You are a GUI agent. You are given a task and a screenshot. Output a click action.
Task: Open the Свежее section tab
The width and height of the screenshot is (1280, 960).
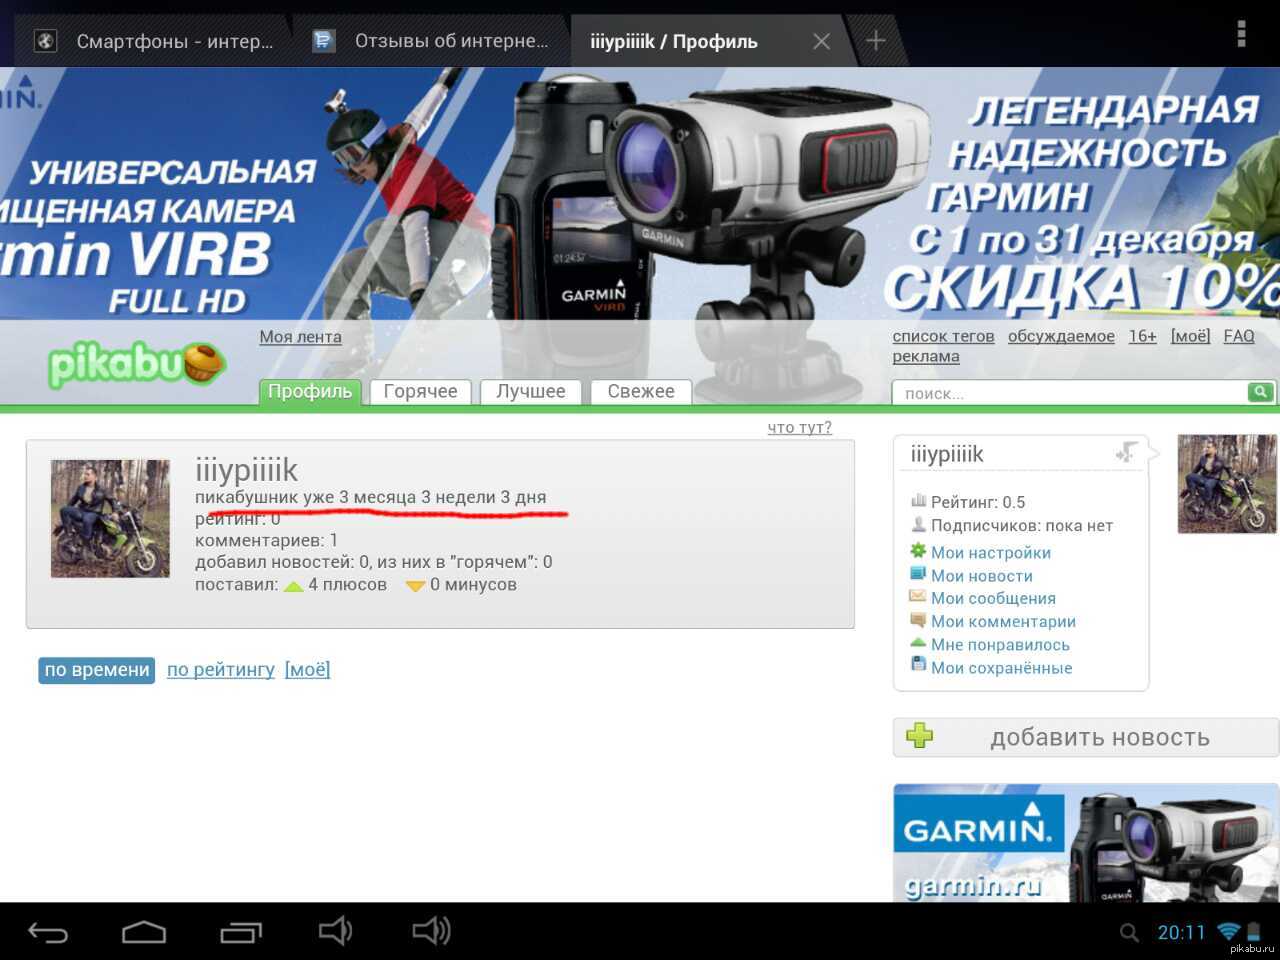(641, 391)
